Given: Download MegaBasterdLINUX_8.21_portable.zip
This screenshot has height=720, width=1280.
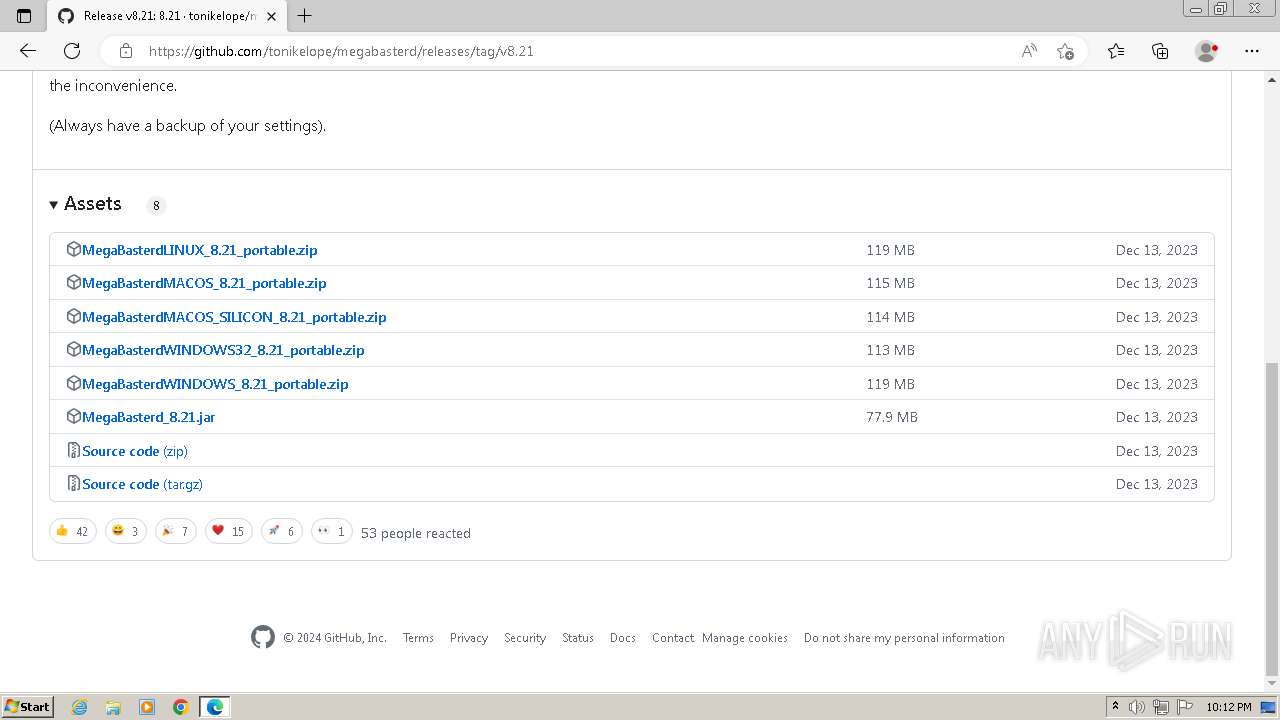Looking at the screenshot, I should pyautogui.click(x=200, y=250).
